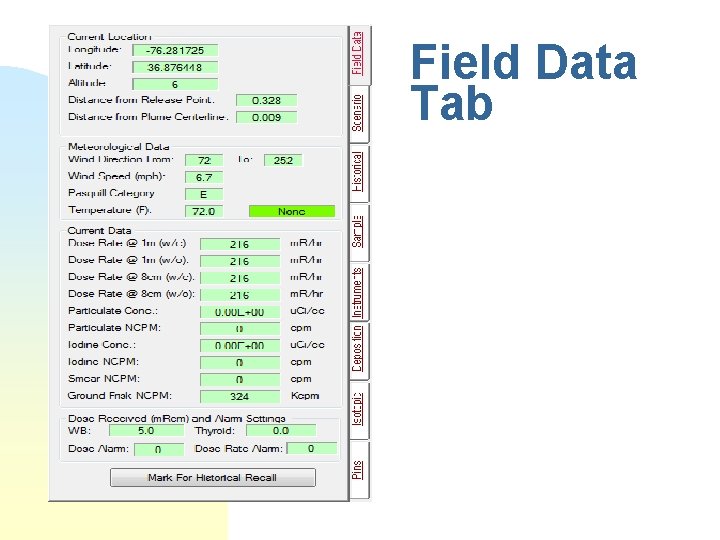Click the Field Data Tab slide title
This screenshot has width=720, height=540.
pyautogui.click(x=523, y=81)
